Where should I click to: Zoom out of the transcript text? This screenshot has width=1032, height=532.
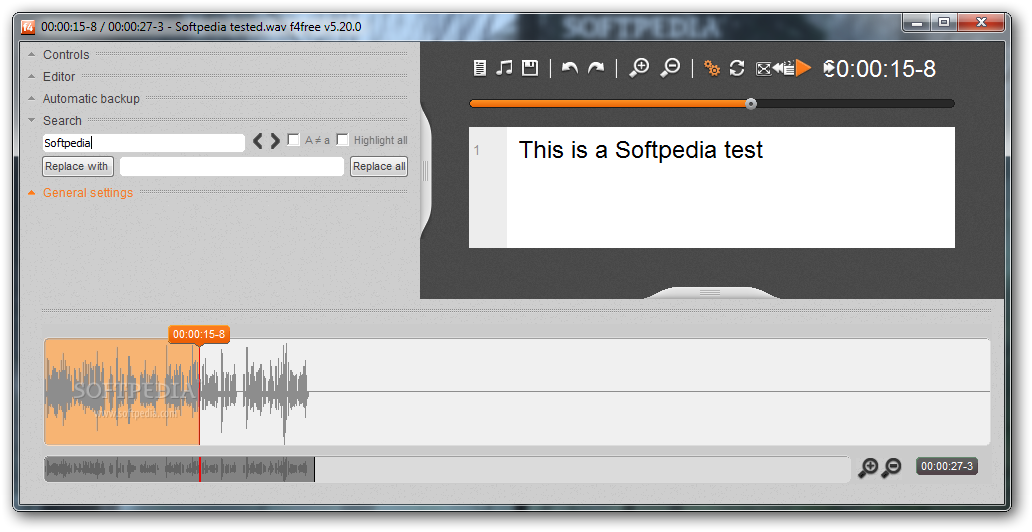point(671,68)
